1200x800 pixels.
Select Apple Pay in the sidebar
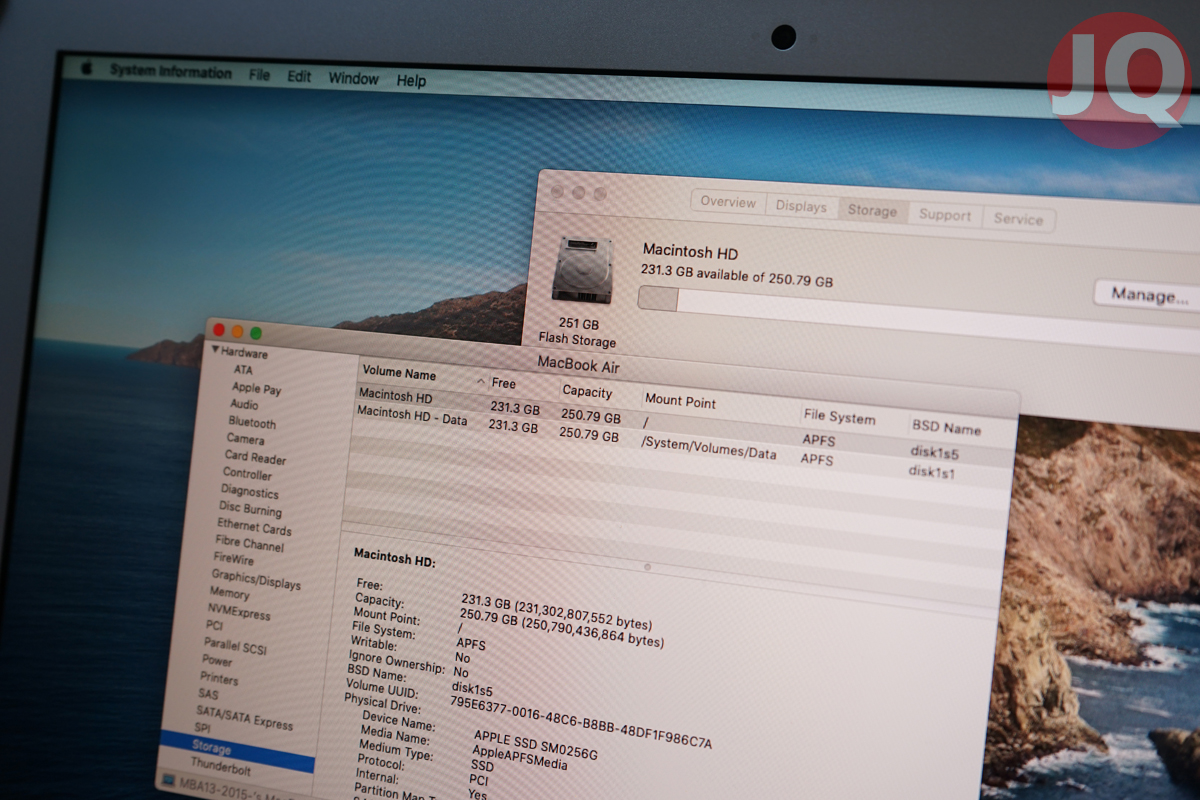pyautogui.click(x=257, y=388)
